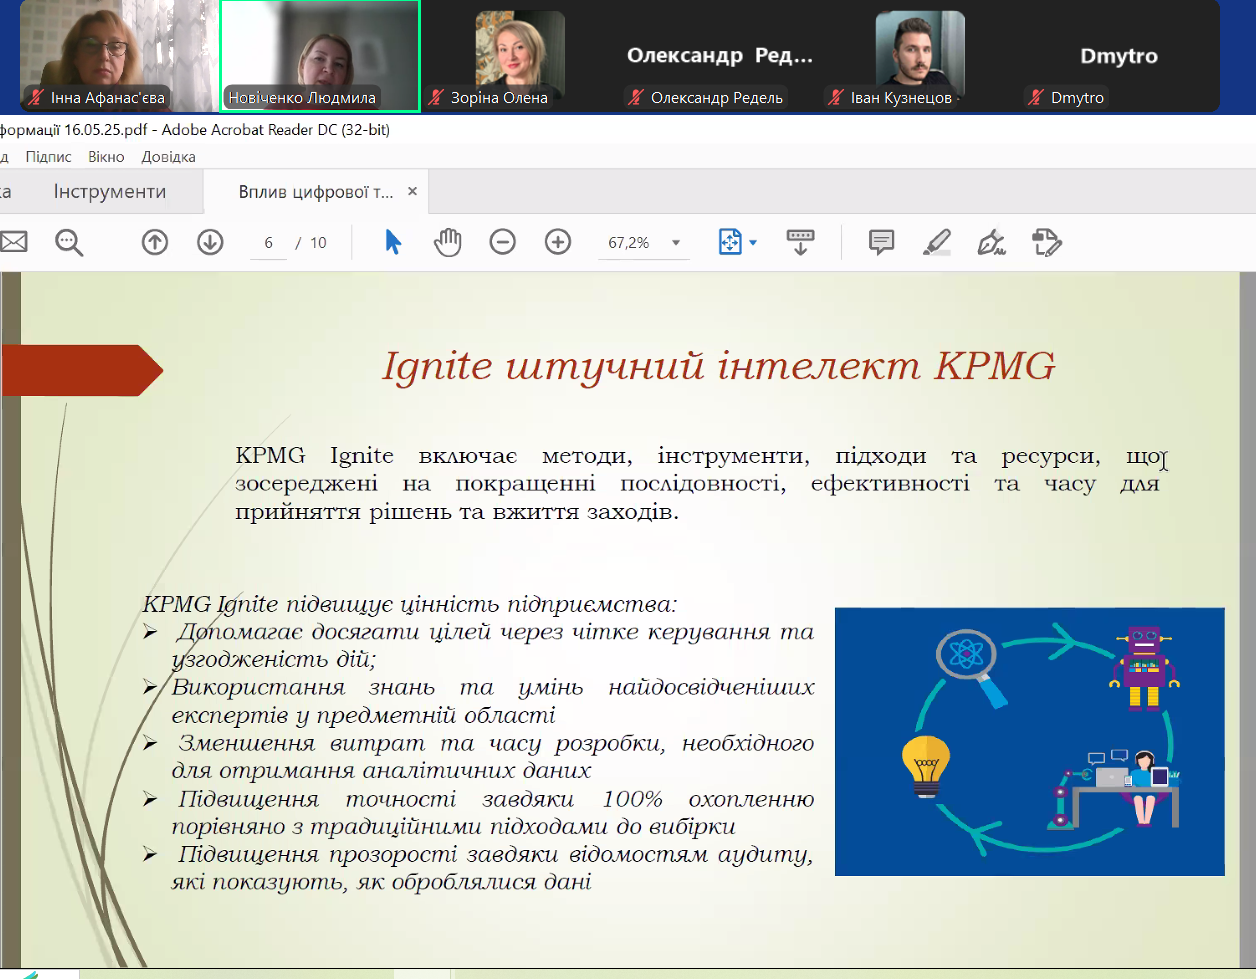Edit the current page number field
The height and width of the screenshot is (979, 1256).
[269, 243]
